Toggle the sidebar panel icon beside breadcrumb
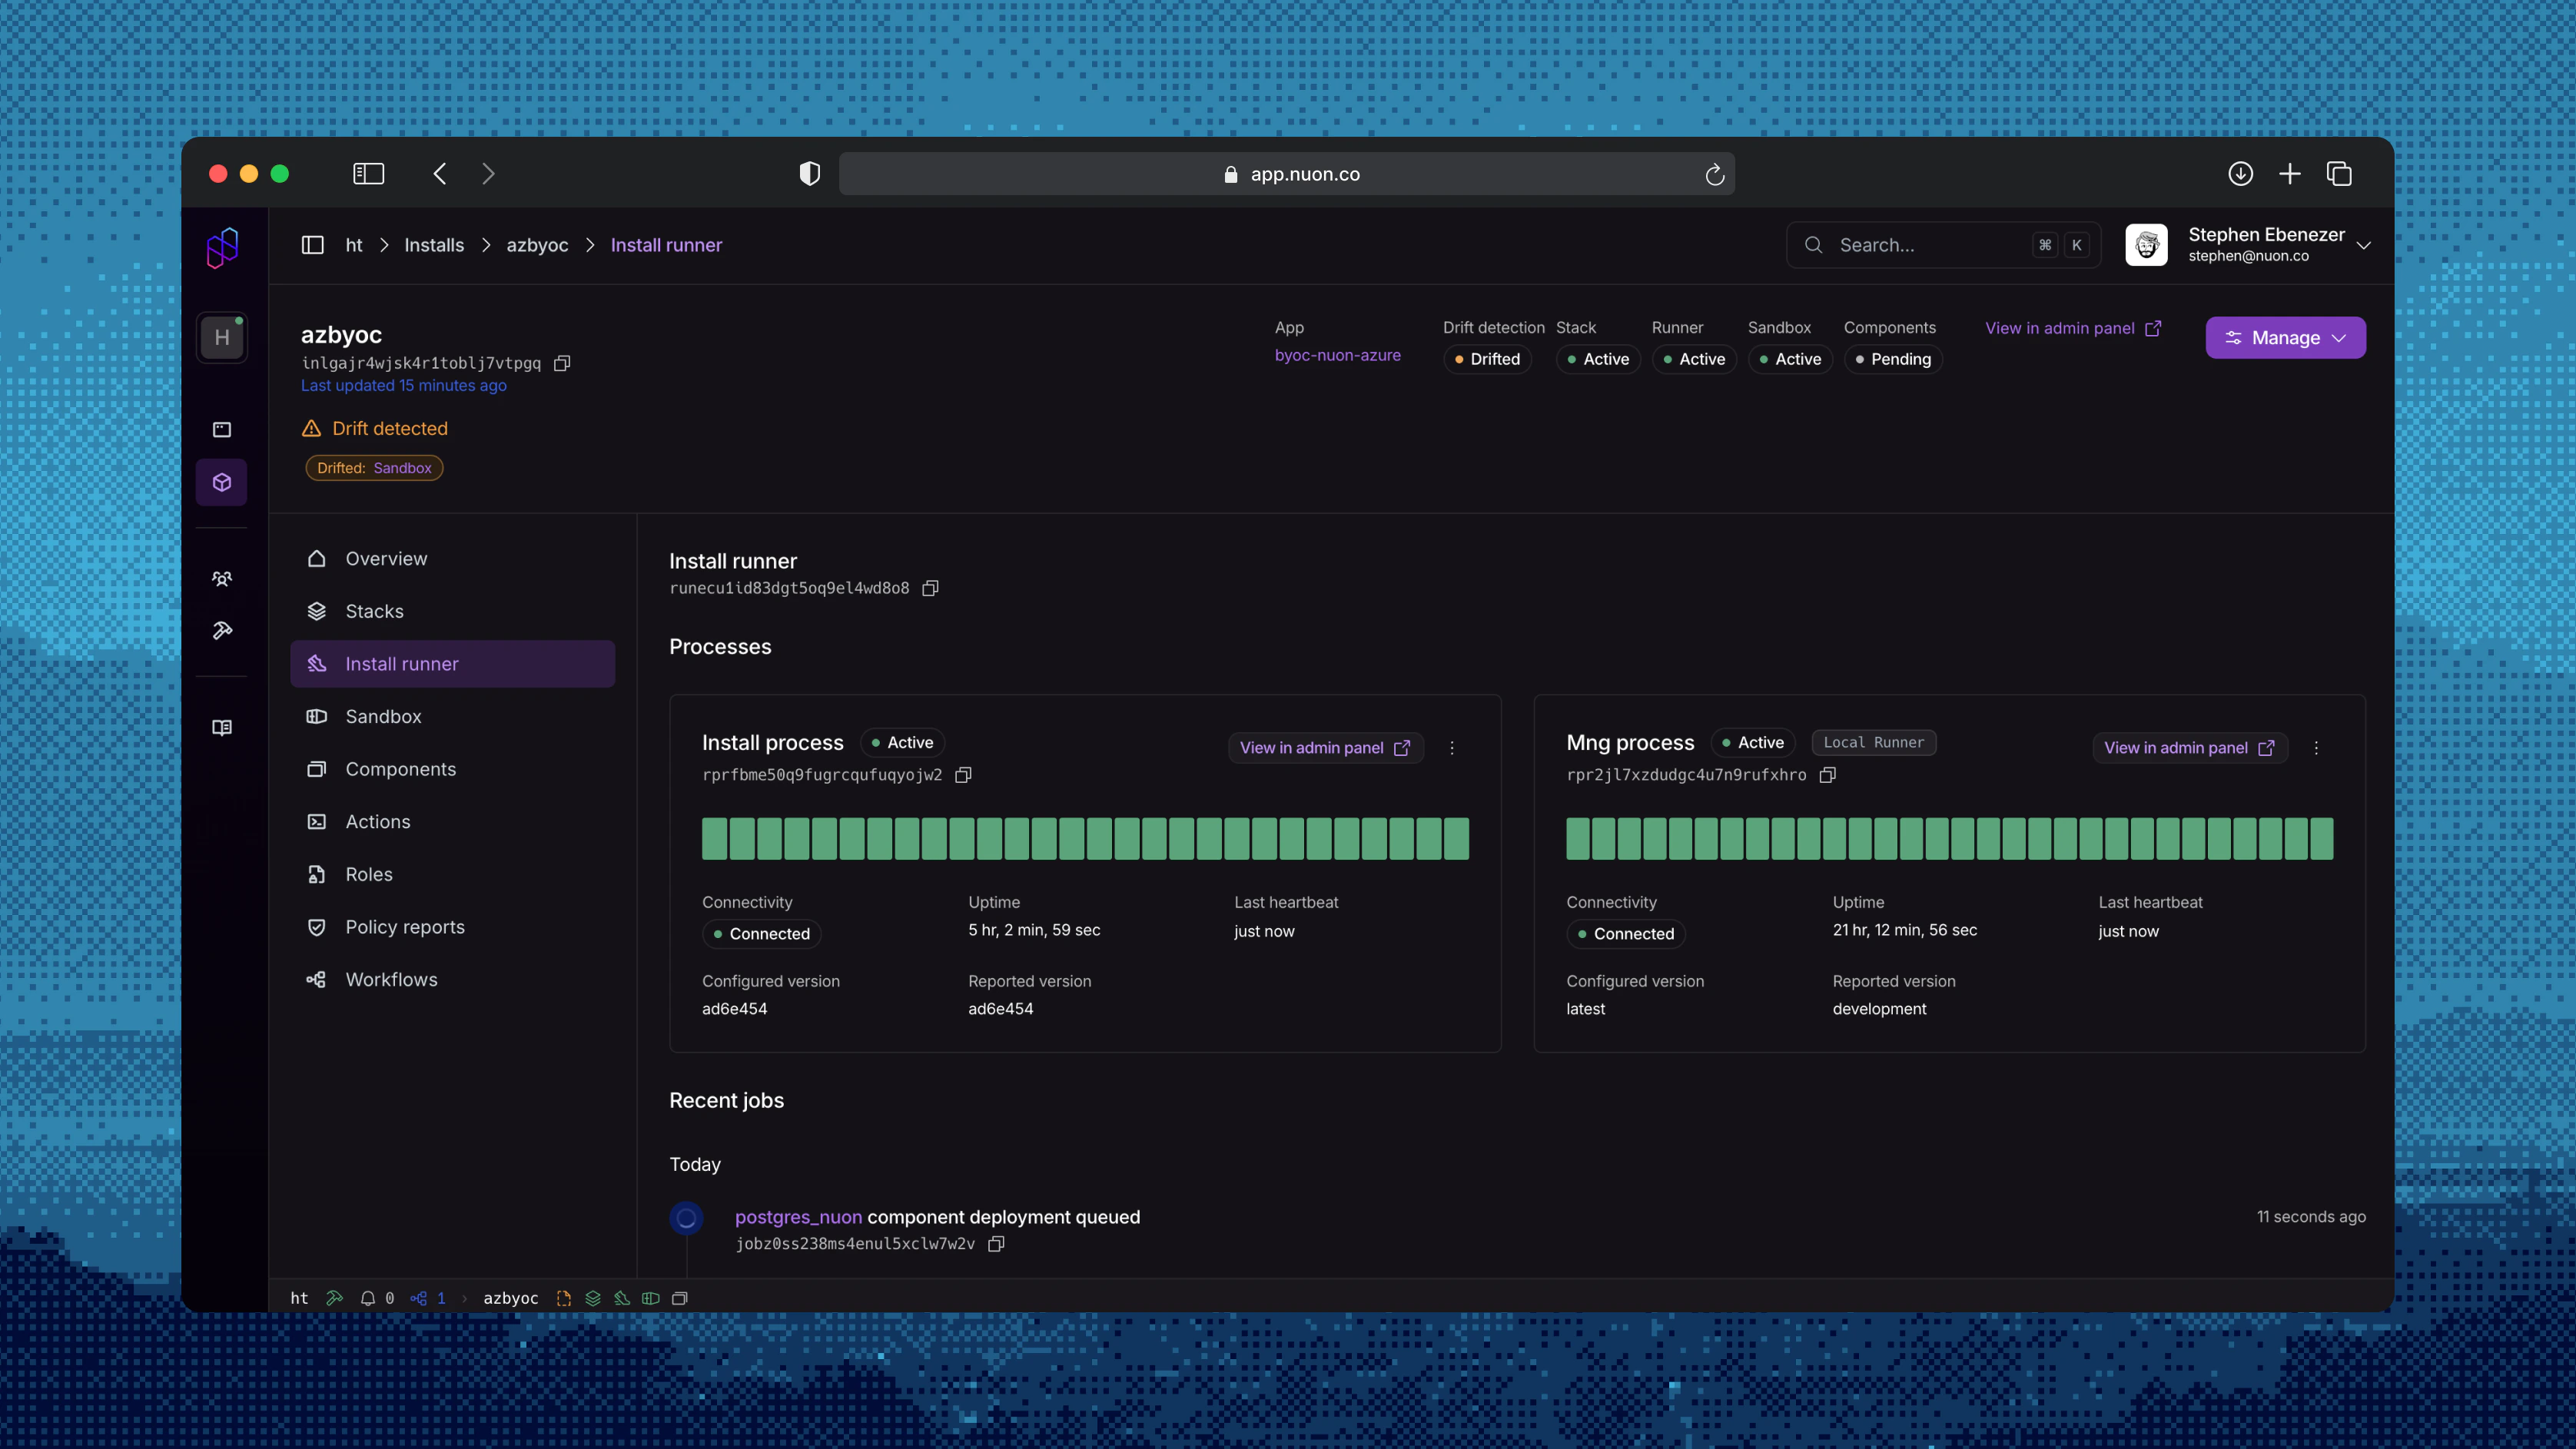This screenshot has height=1449, width=2576. pyautogui.click(x=312, y=245)
